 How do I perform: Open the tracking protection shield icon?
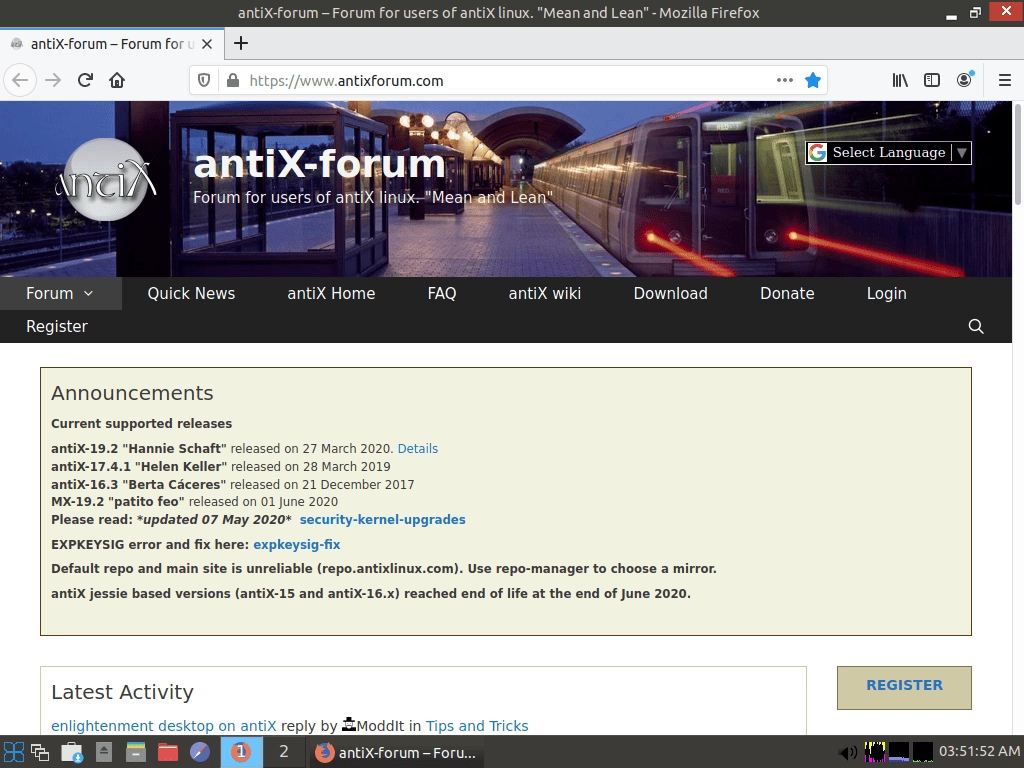204,80
